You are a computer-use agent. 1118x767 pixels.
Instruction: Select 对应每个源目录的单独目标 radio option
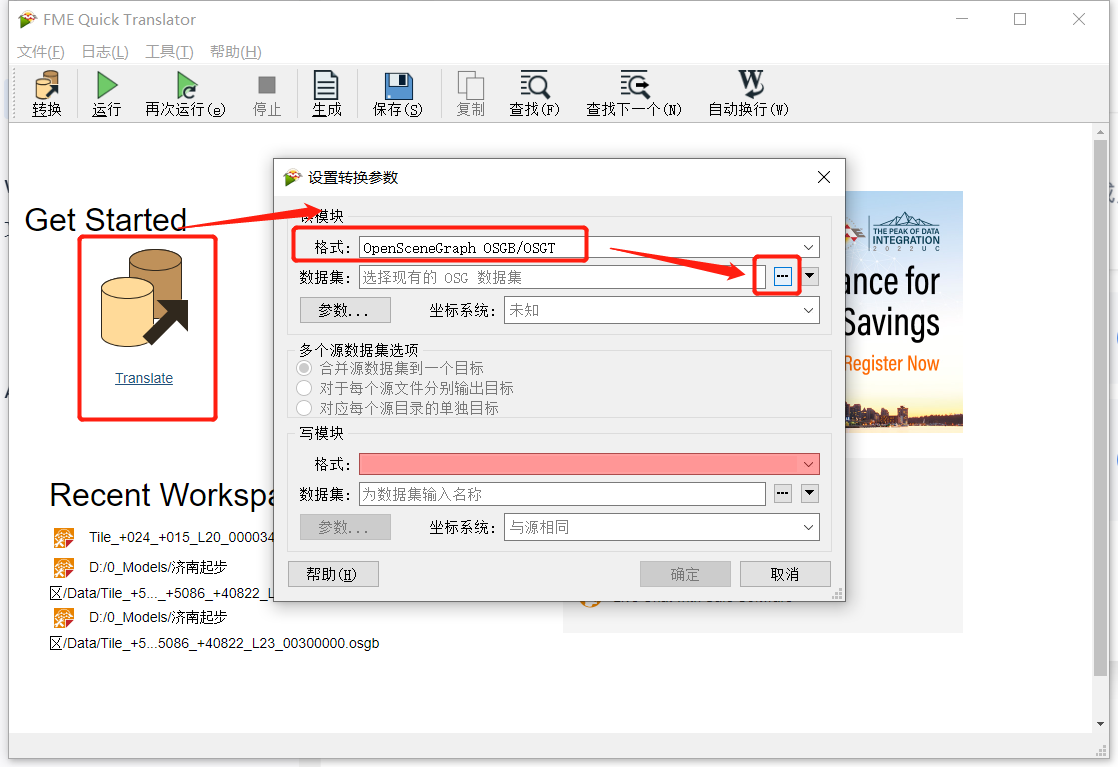pyautogui.click(x=304, y=408)
